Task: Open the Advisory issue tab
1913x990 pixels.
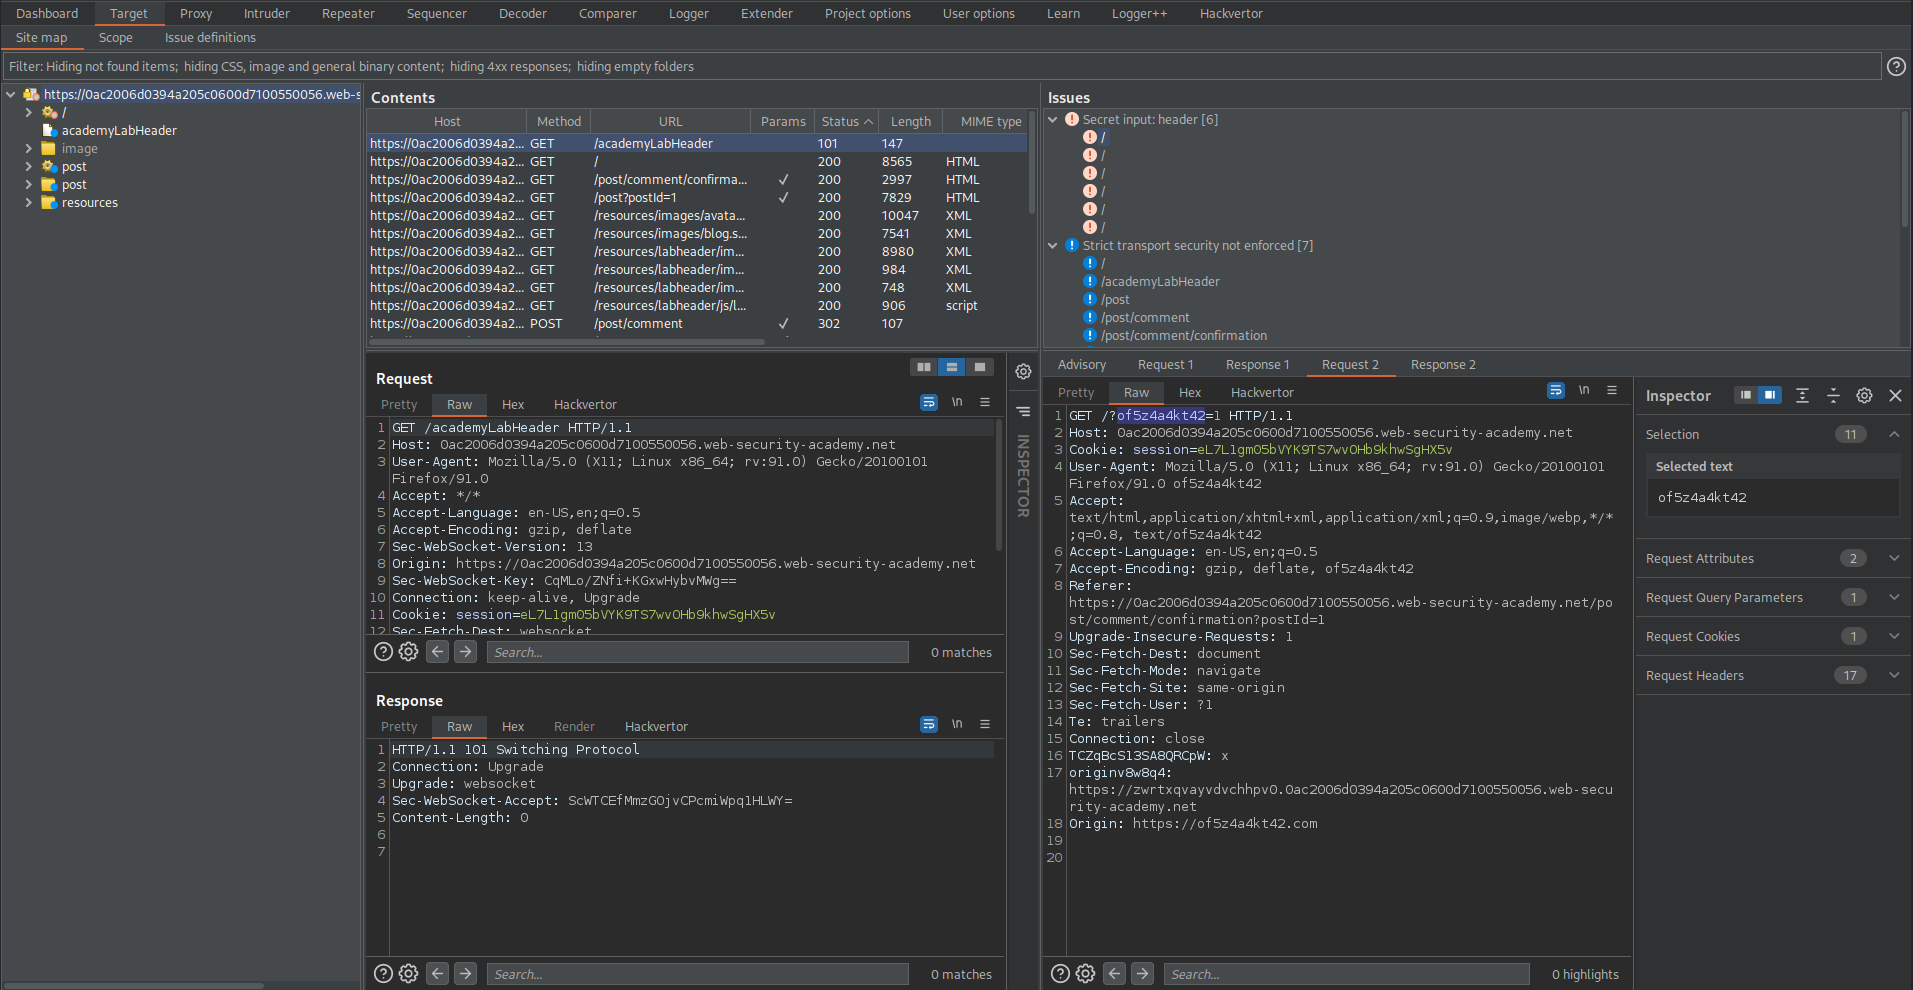Action: 1082,365
